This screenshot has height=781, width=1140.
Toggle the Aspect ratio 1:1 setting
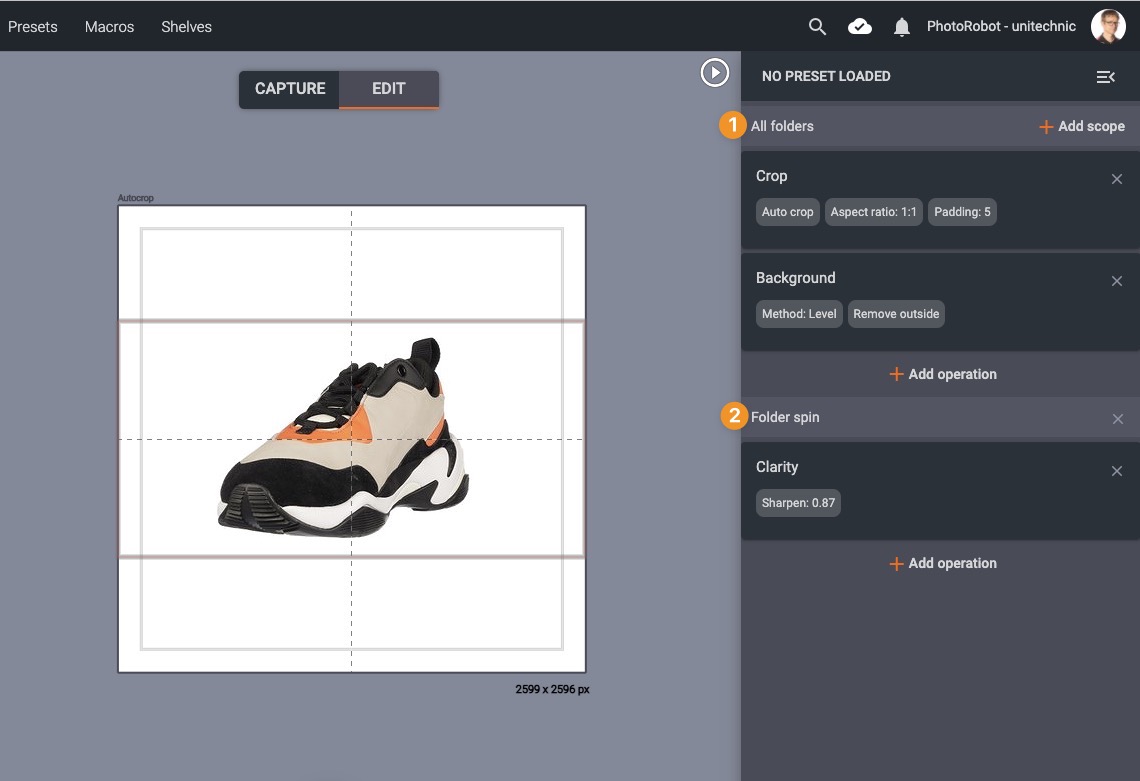point(874,211)
